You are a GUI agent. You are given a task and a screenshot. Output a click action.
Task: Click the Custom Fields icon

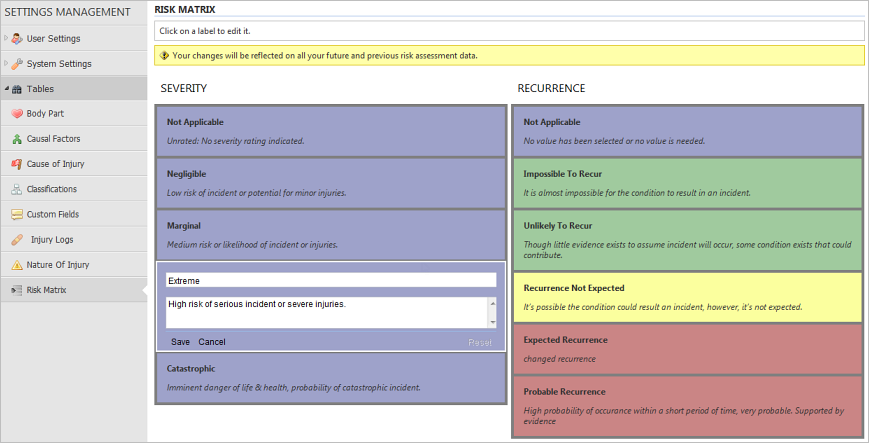click(x=17, y=214)
